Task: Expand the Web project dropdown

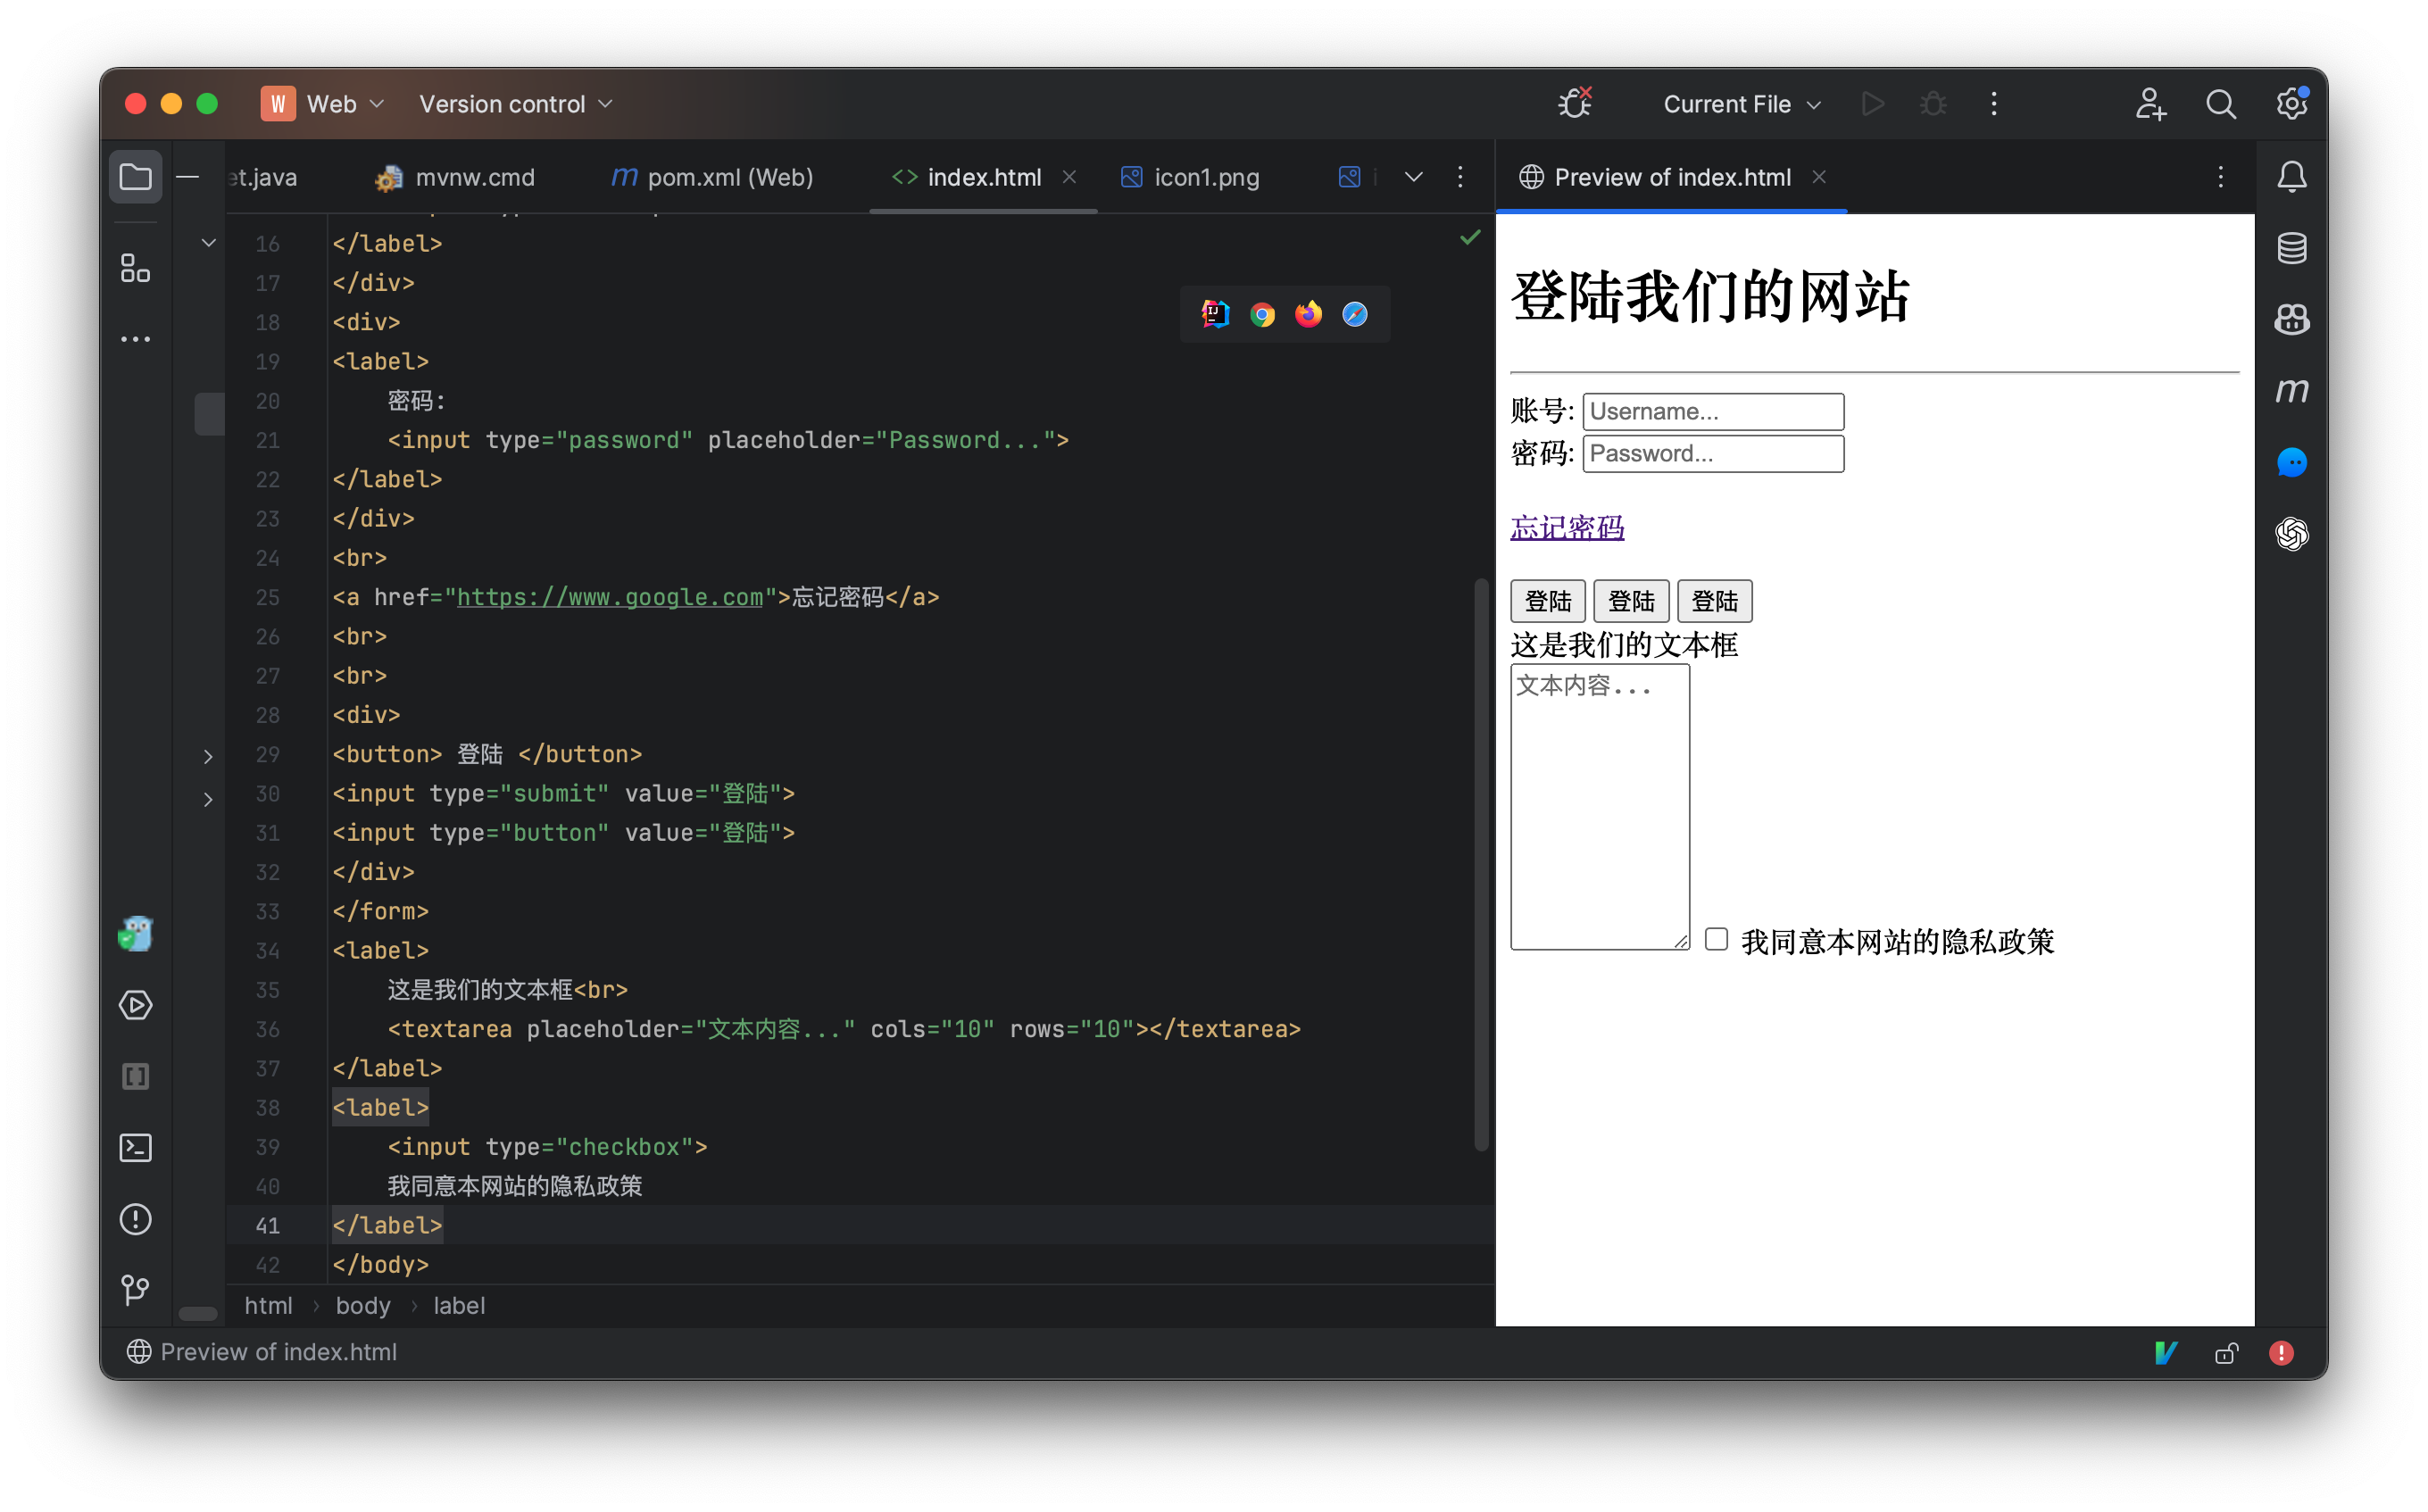Action: click(323, 103)
